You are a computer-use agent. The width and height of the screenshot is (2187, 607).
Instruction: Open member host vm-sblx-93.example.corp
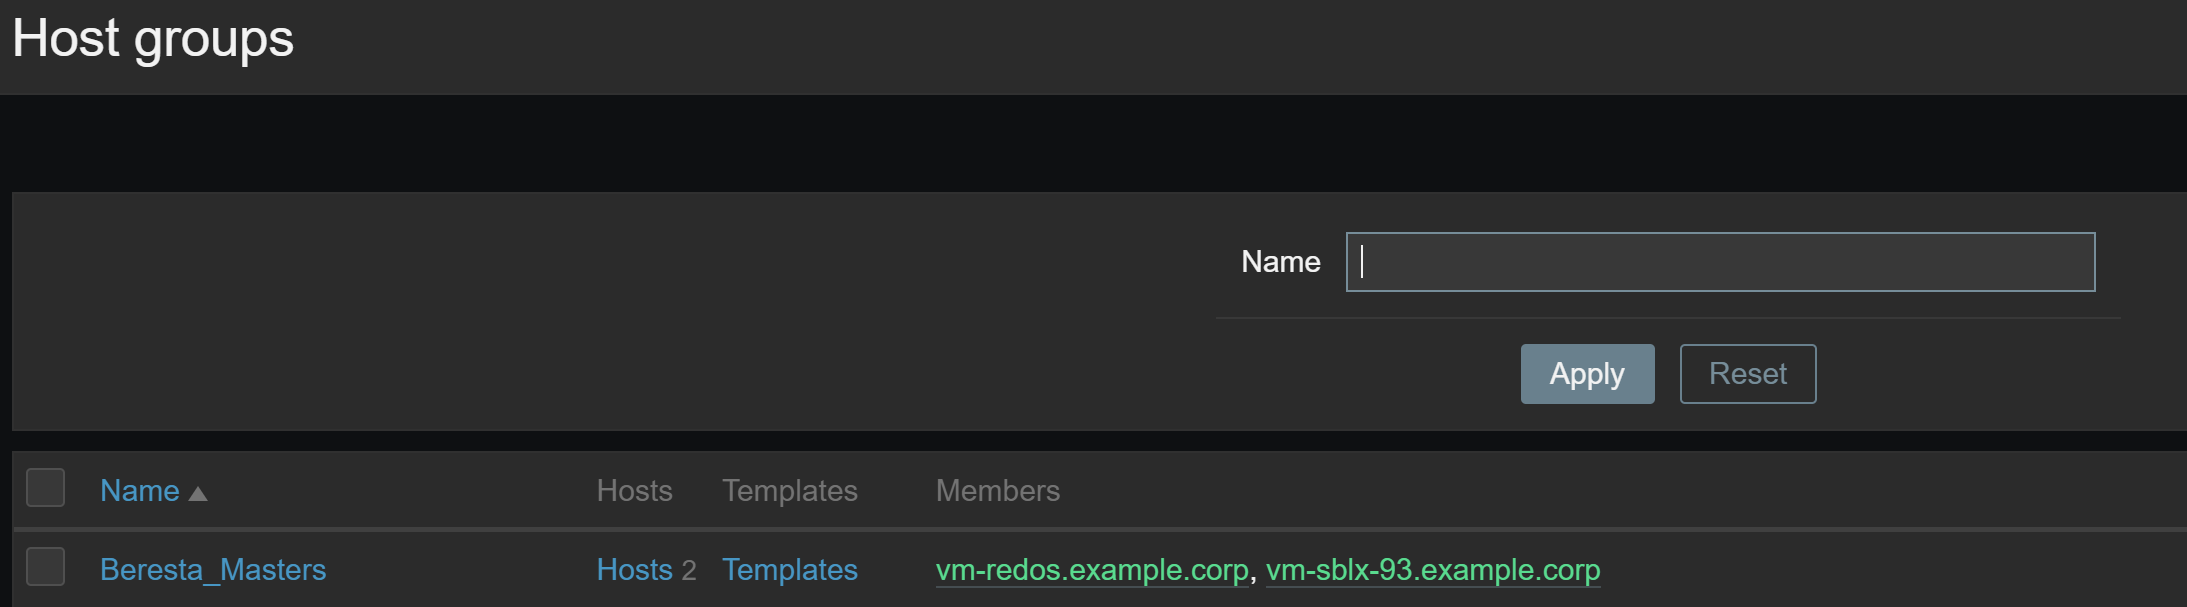coord(1432,569)
